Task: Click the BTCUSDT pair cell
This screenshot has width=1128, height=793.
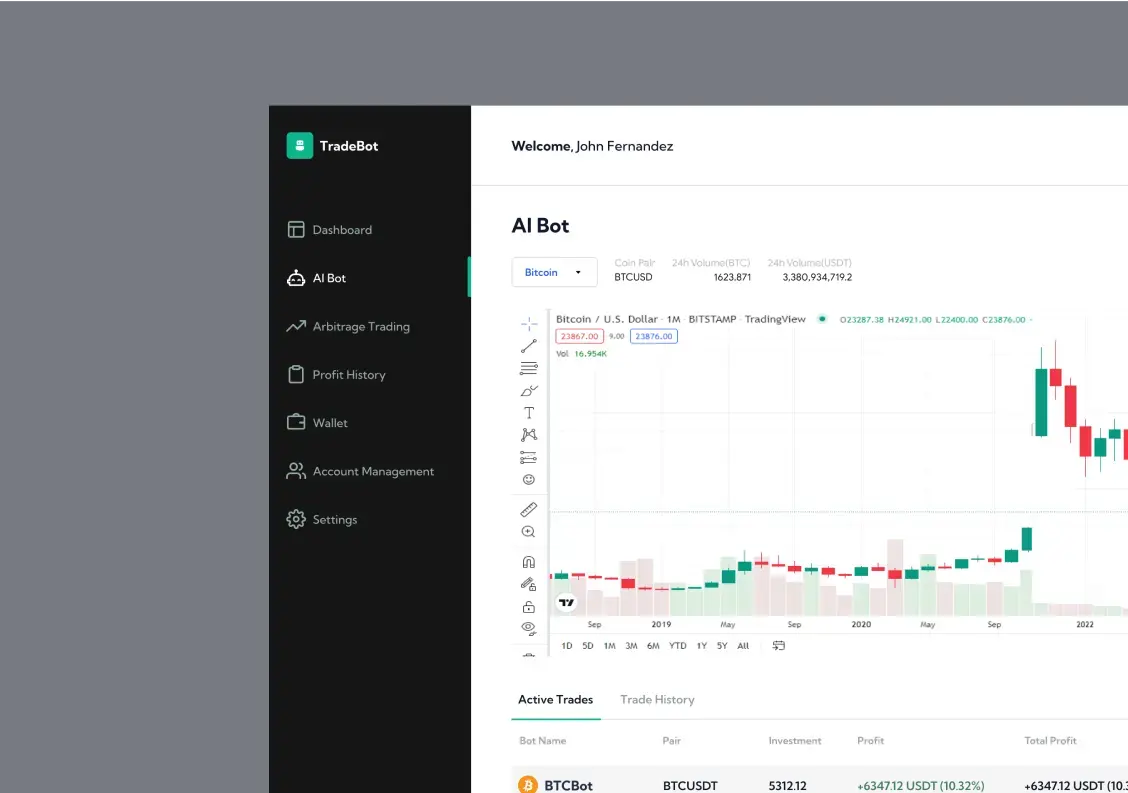Action: pos(690,786)
